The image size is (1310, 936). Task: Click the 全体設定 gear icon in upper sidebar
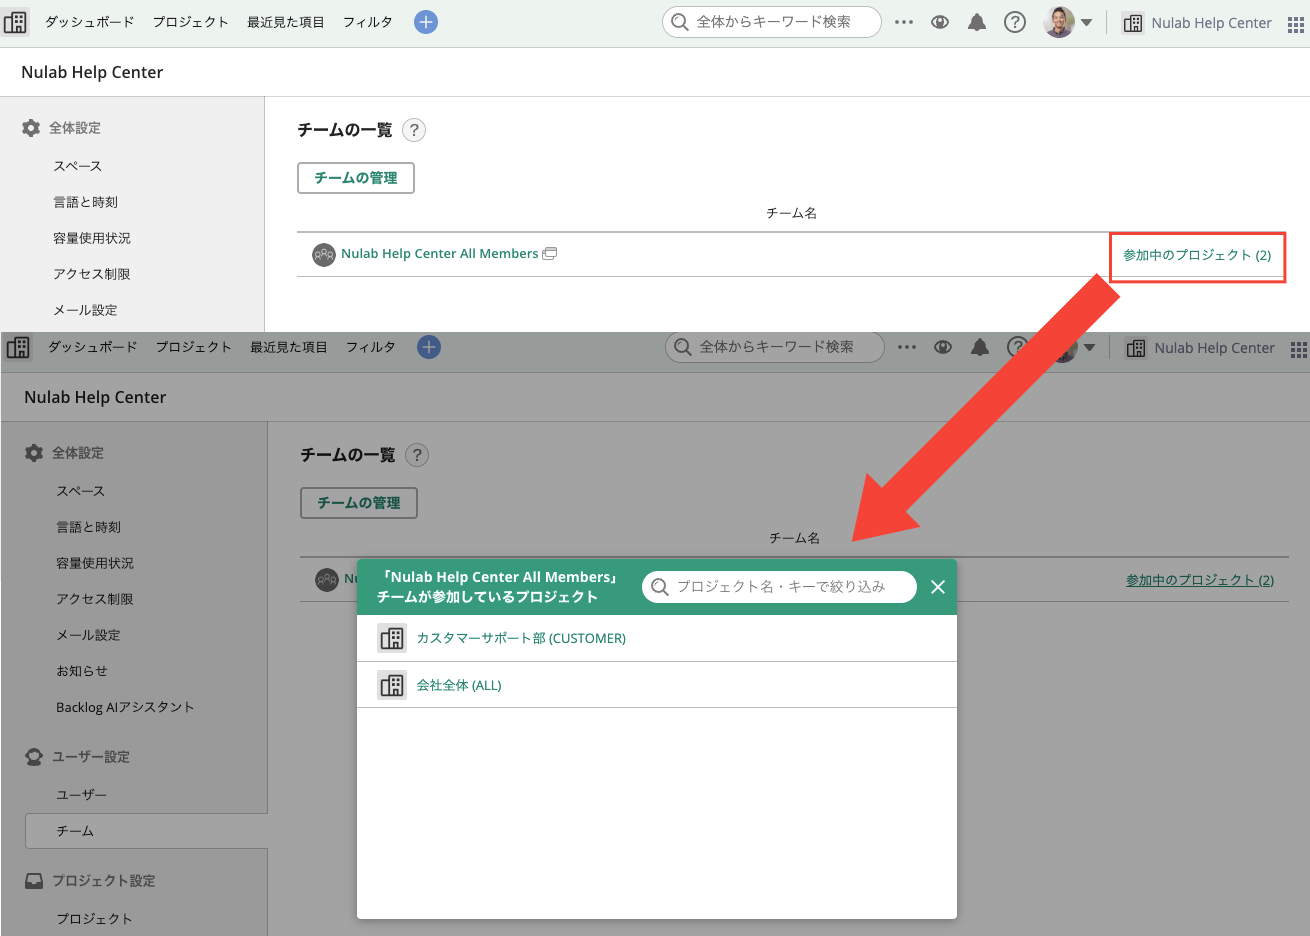tap(31, 128)
